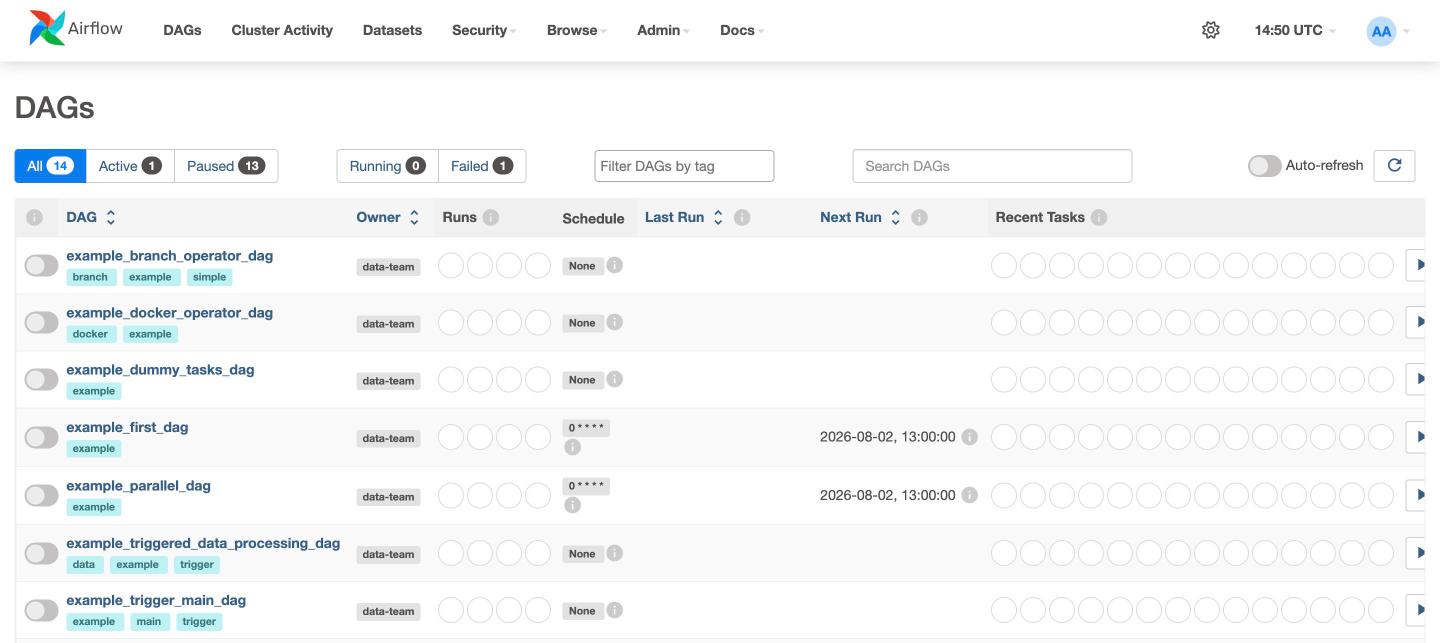Screen dimensions: 1440x643
Task: Enable example_trigger_main_dag toggle
Action: tap(41, 610)
